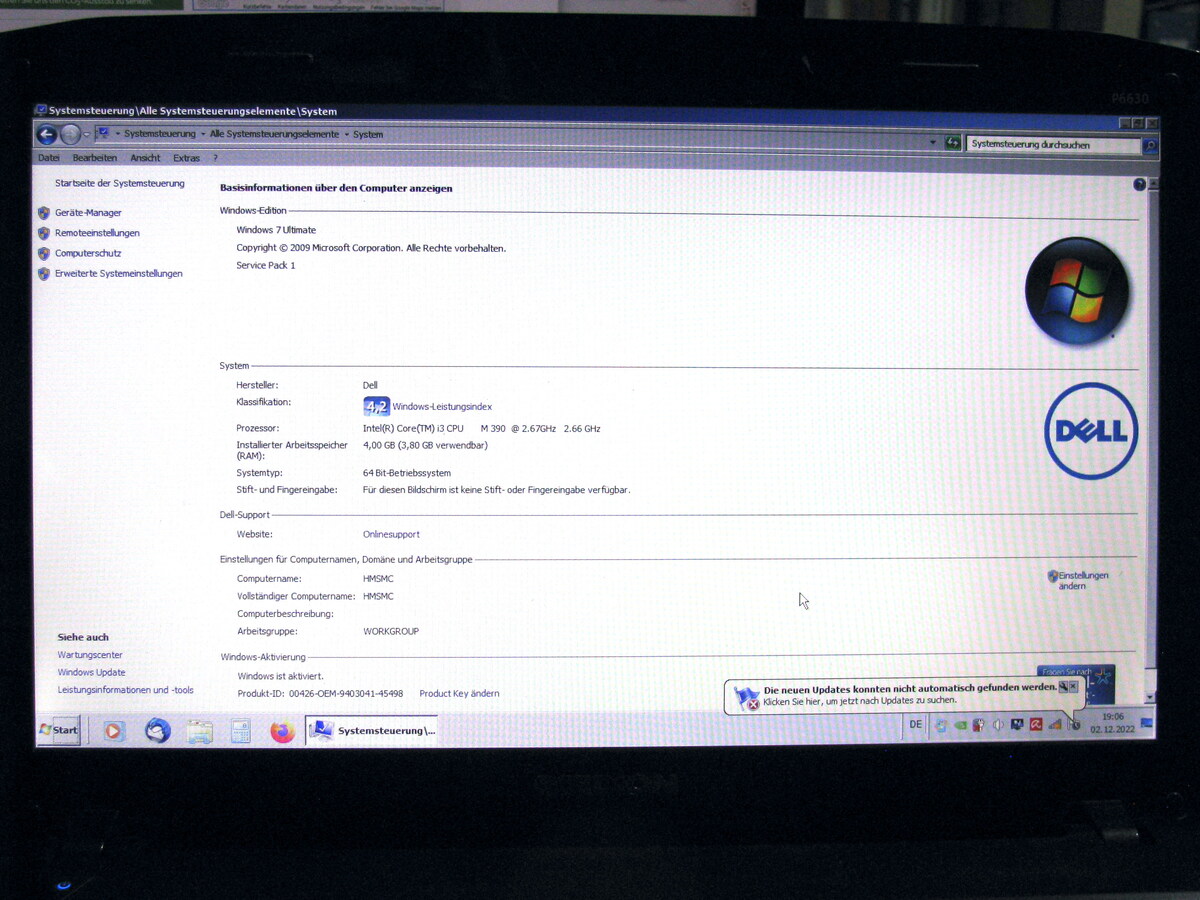Expand arrow before Alle Systemsteuerungselemente breadcrumb
1200x900 pixels.
(x=203, y=134)
